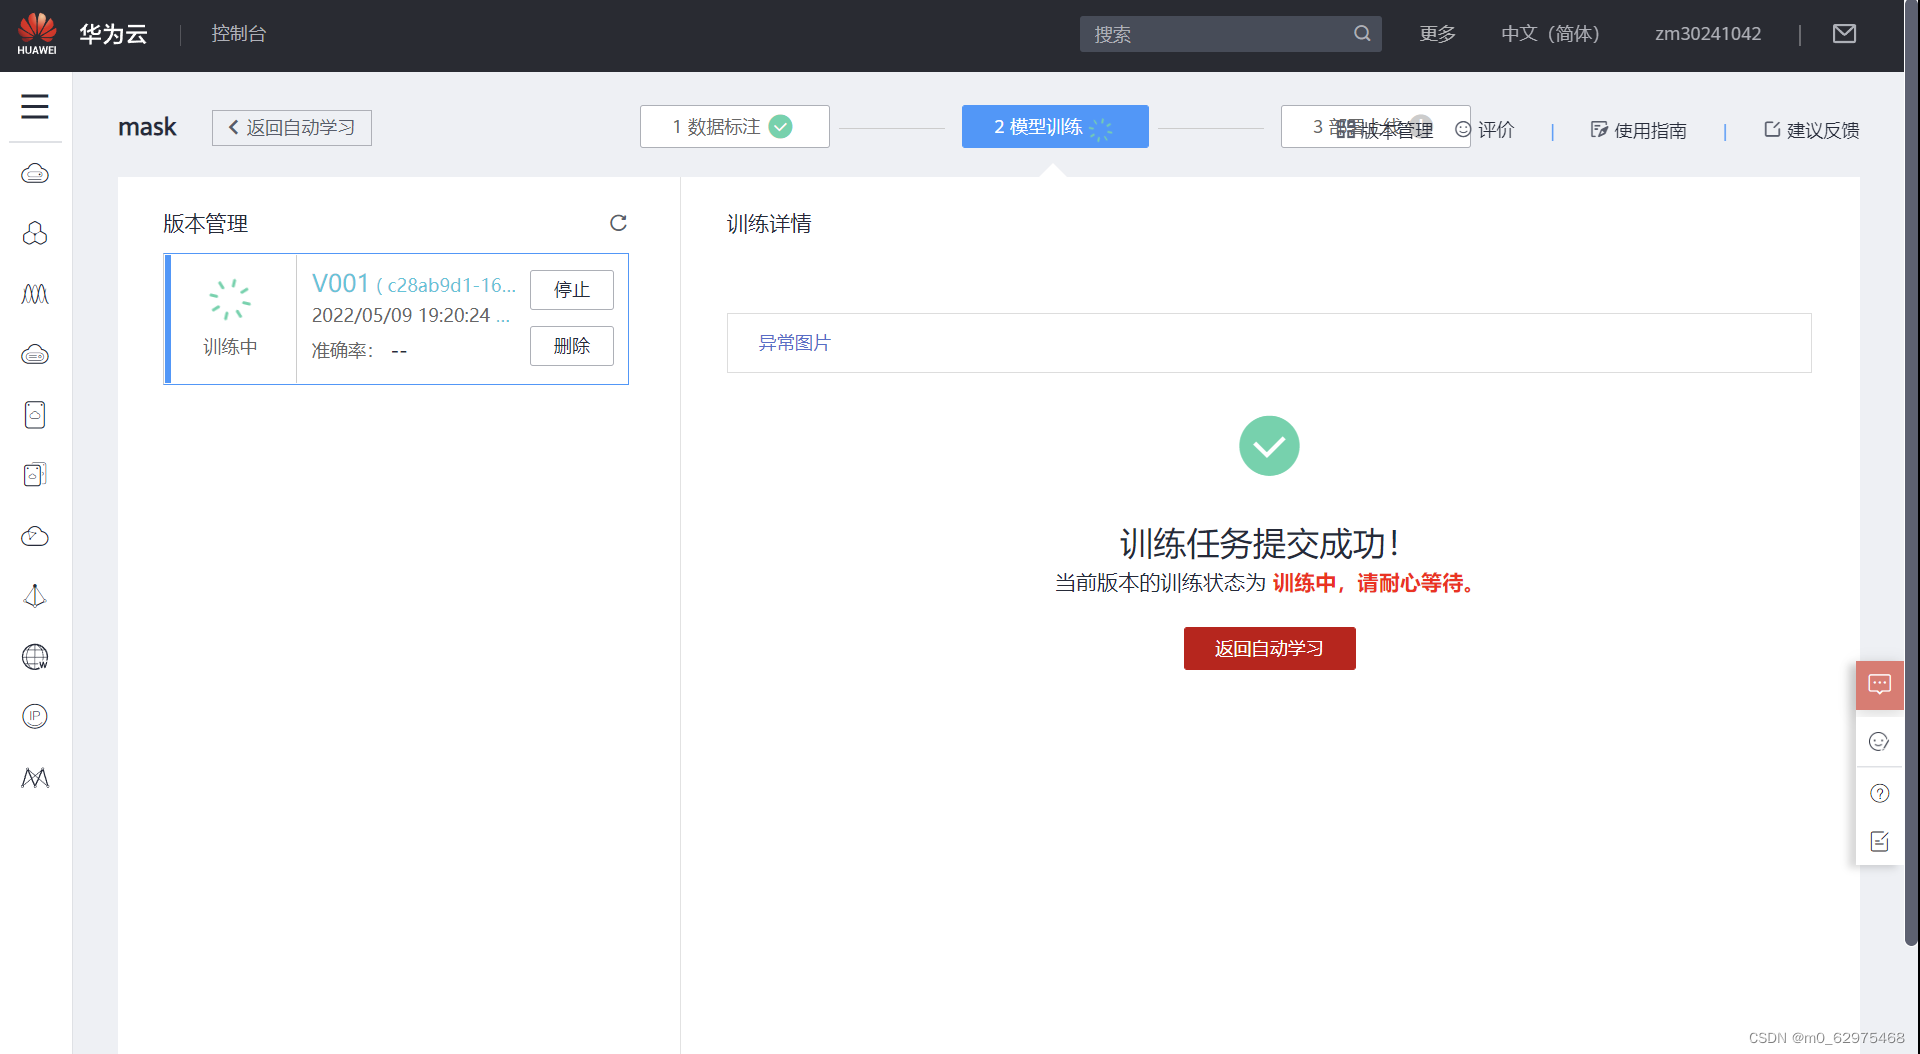Go to step 1 数据标注
1920x1054 pixels.
[x=735, y=127]
